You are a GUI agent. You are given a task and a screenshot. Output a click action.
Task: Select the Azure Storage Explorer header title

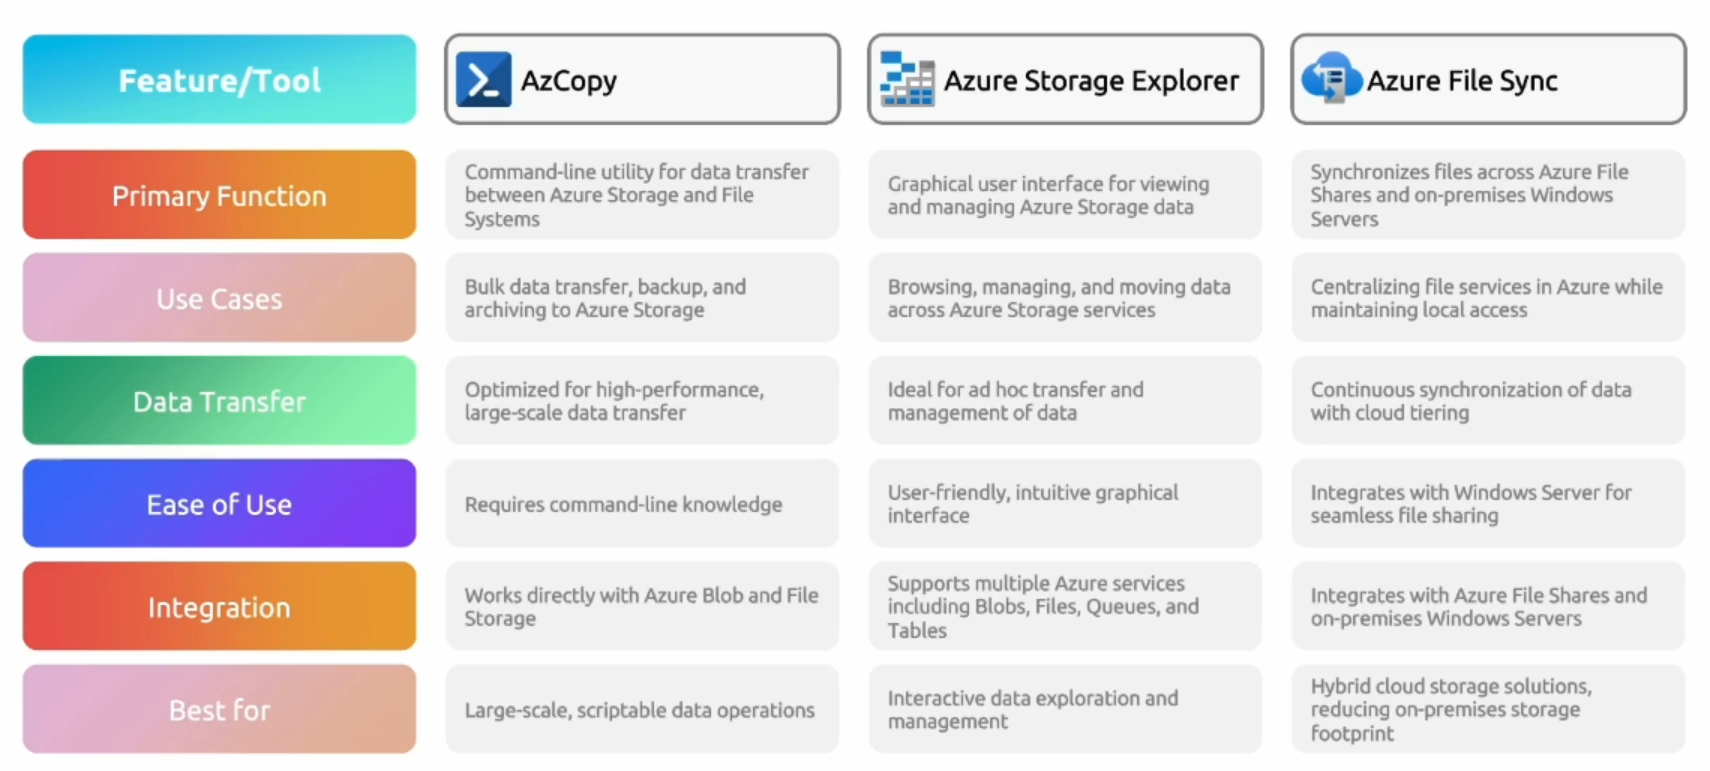point(1091,80)
